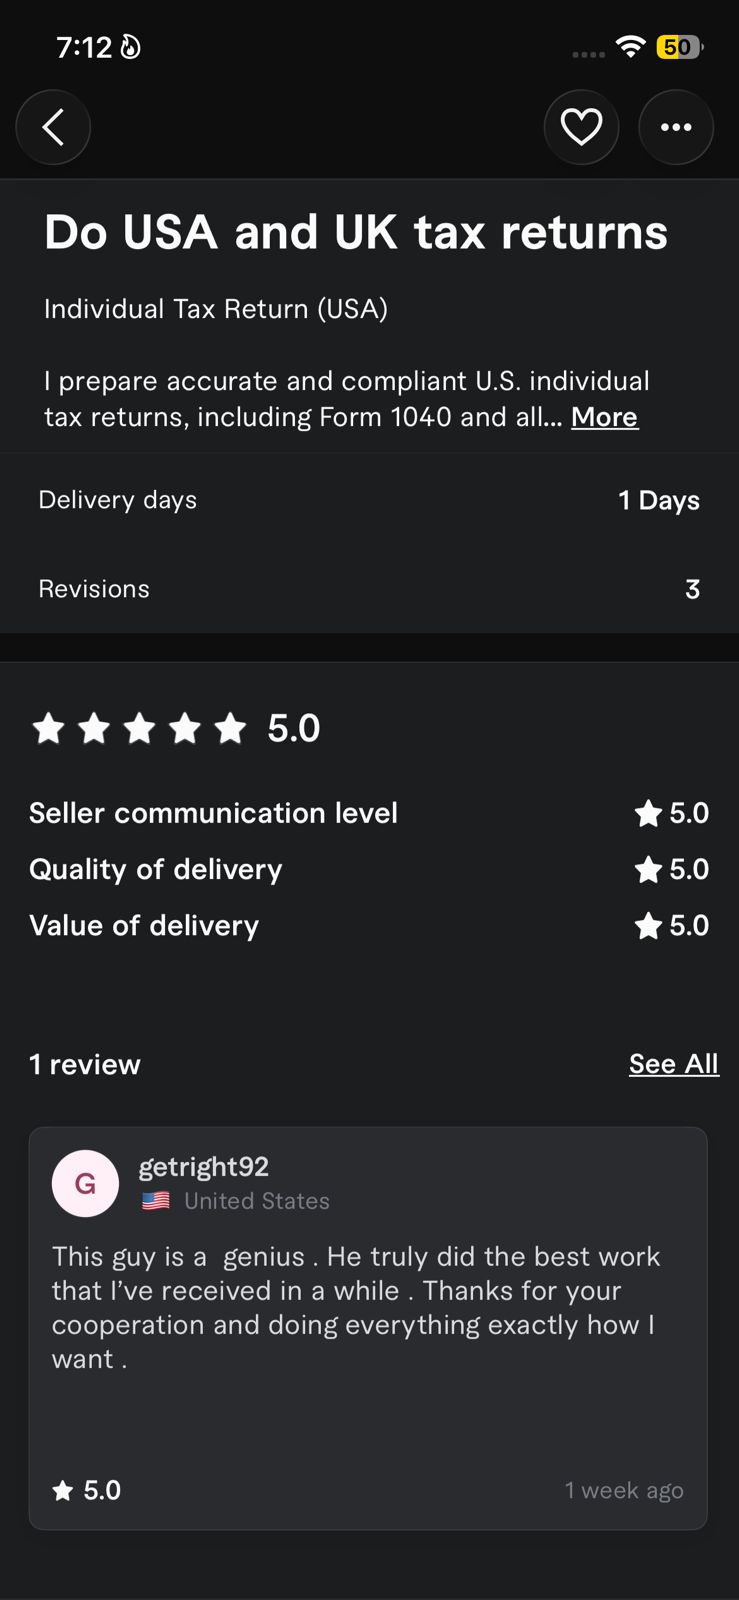Tap the United States flag icon
The width and height of the screenshot is (739, 1600).
point(156,1201)
